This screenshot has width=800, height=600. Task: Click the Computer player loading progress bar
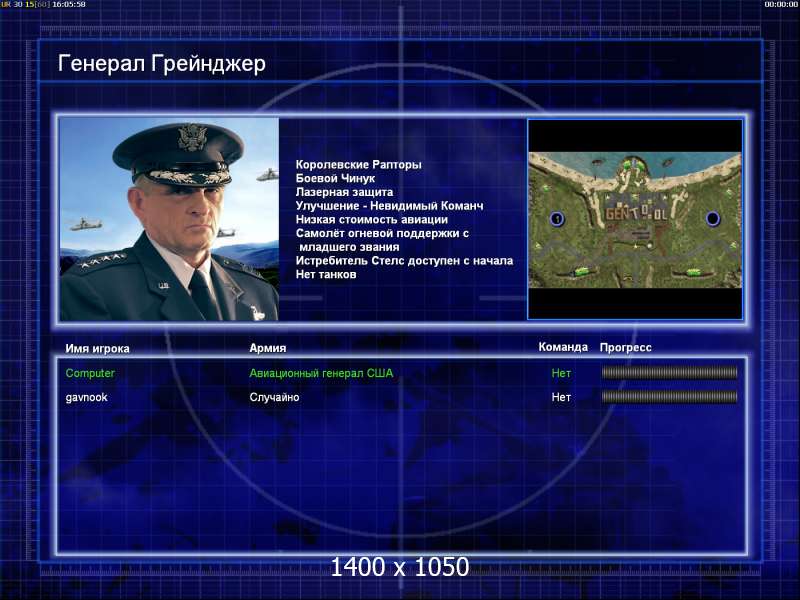coord(669,373)
